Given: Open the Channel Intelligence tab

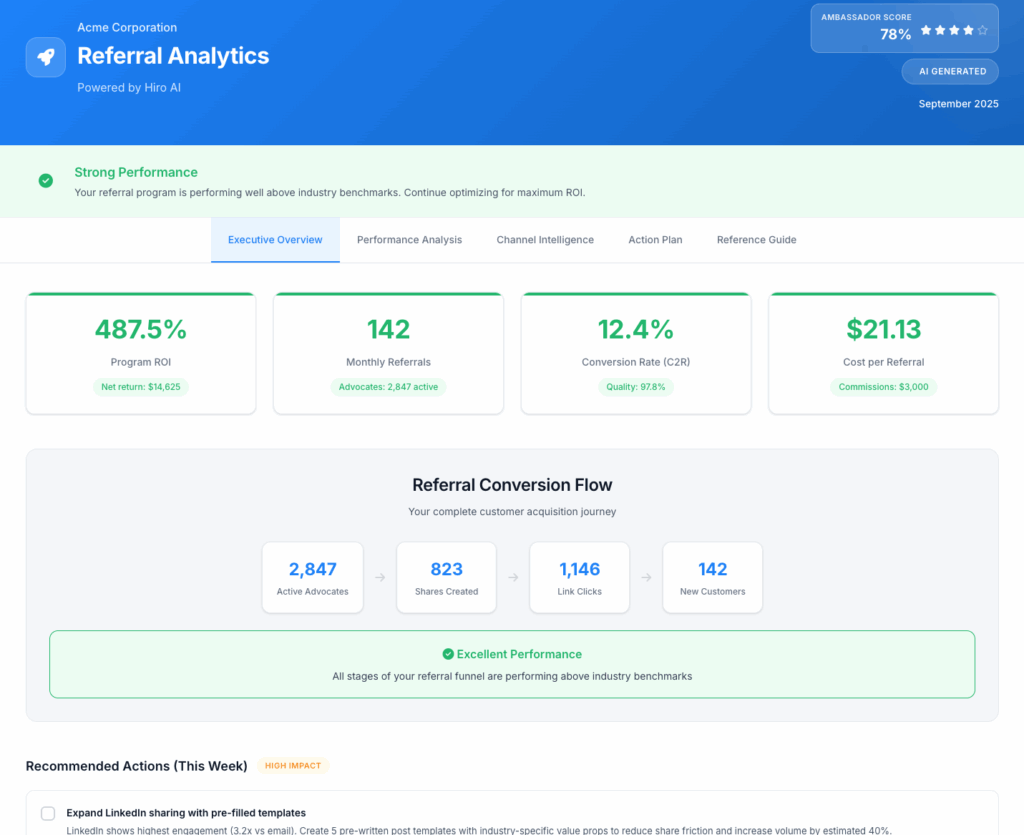Looking at the screenshot, I should click(x=545, y=240).
